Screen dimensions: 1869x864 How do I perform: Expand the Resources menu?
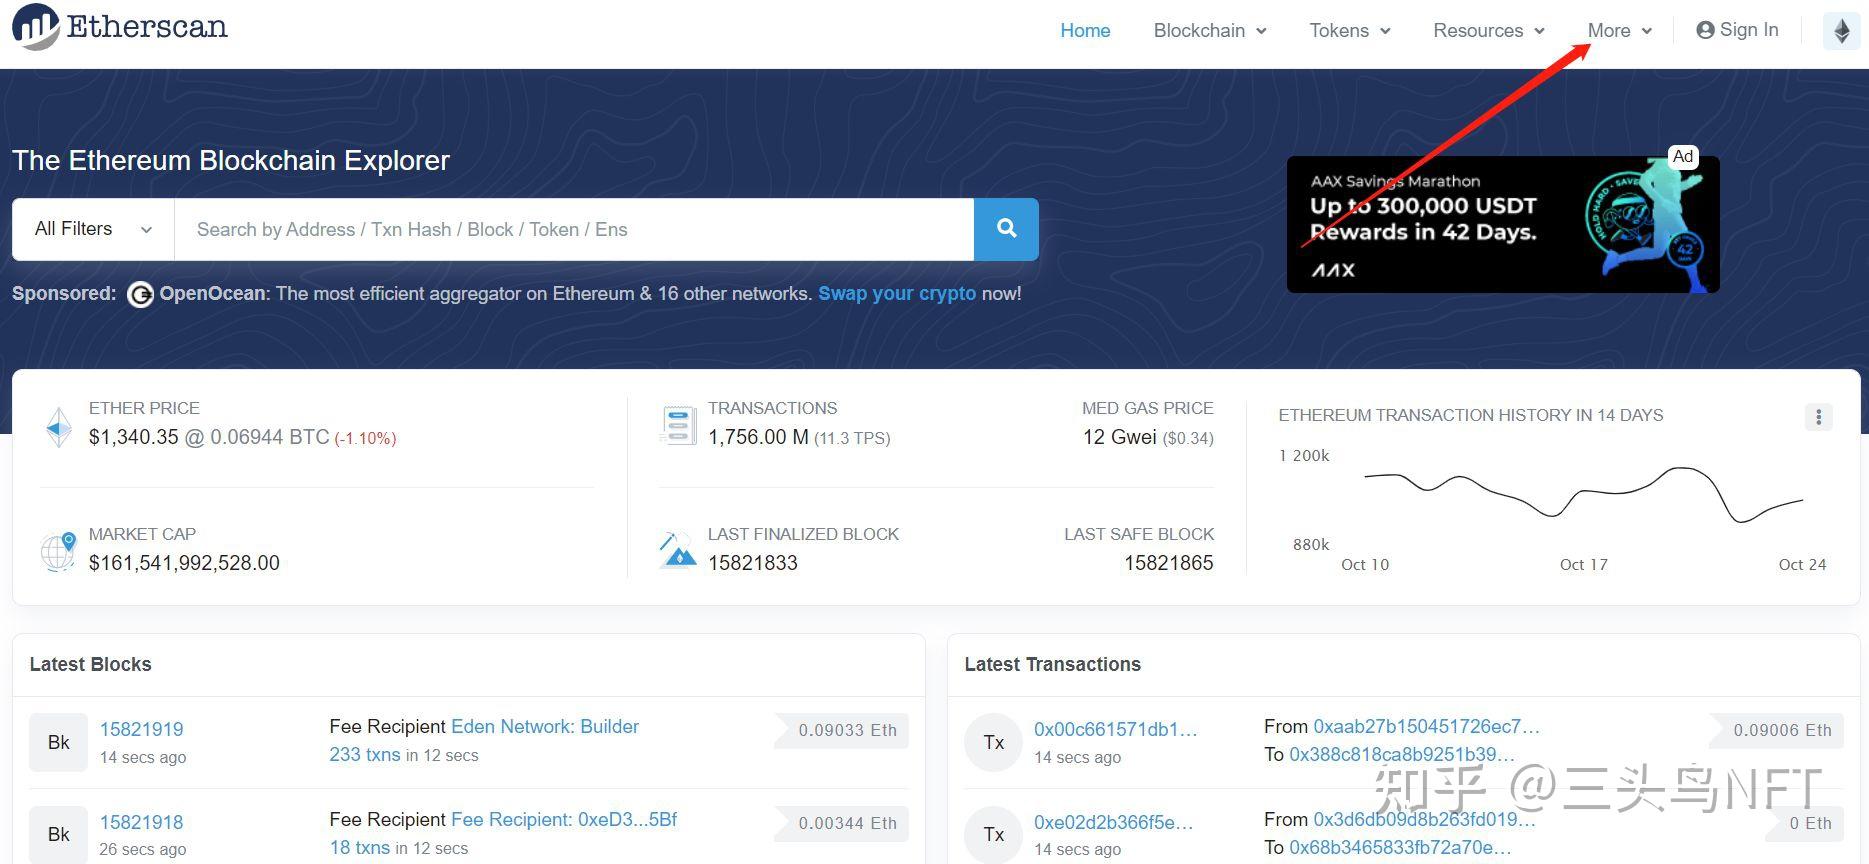pos(1489,31)
